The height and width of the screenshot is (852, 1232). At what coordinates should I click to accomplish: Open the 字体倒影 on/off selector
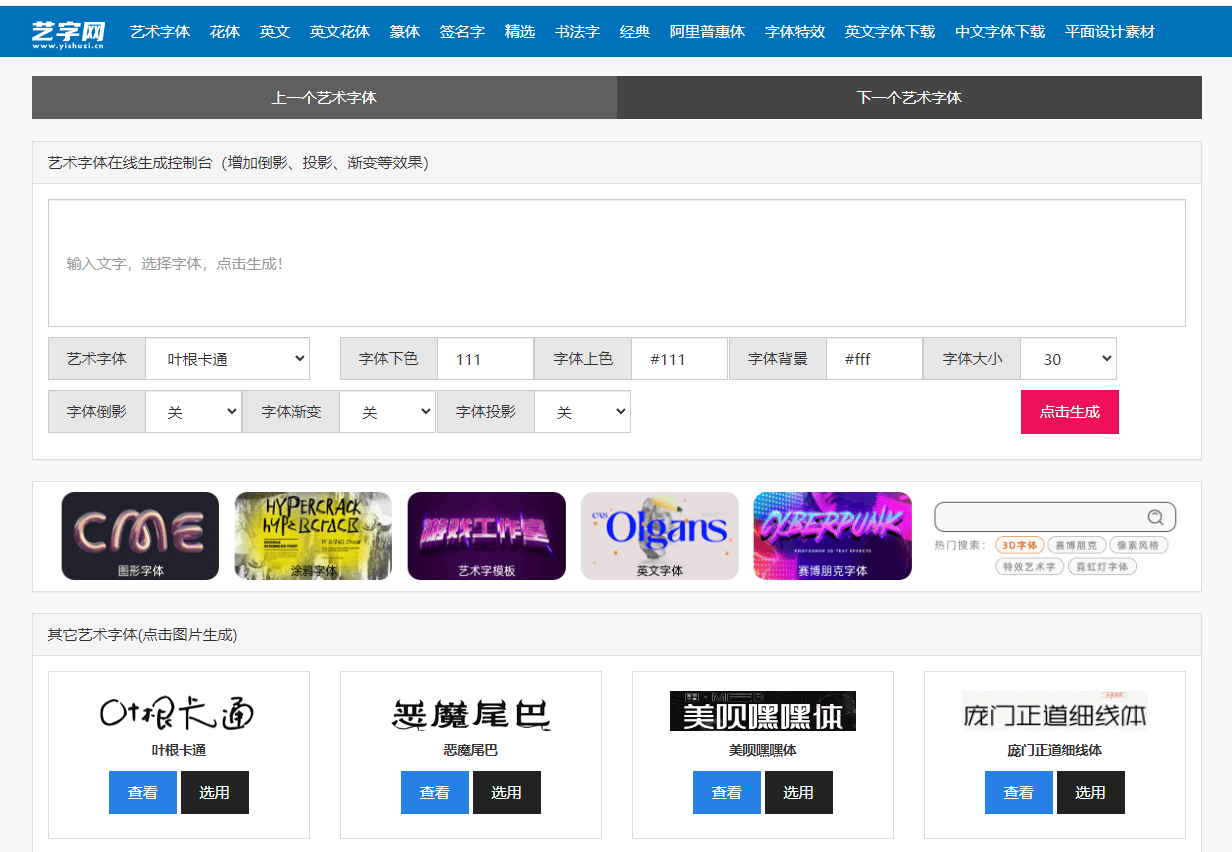click(x=193, y=411)
